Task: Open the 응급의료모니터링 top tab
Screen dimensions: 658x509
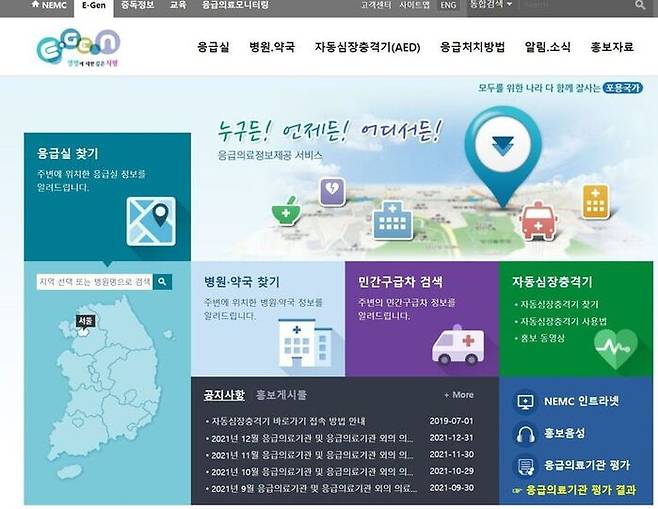Action: tap(235, 5)
